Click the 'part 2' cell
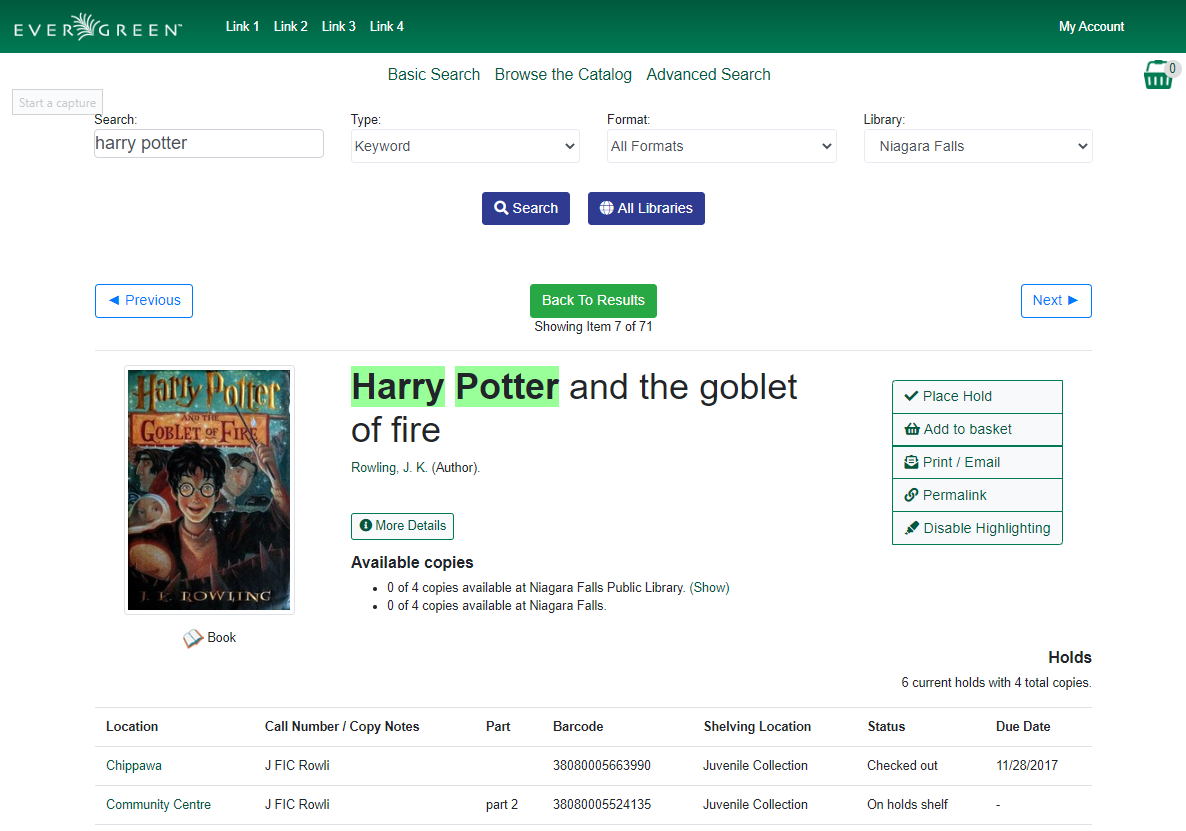1186x831 pixels. [x=501, y=805]
